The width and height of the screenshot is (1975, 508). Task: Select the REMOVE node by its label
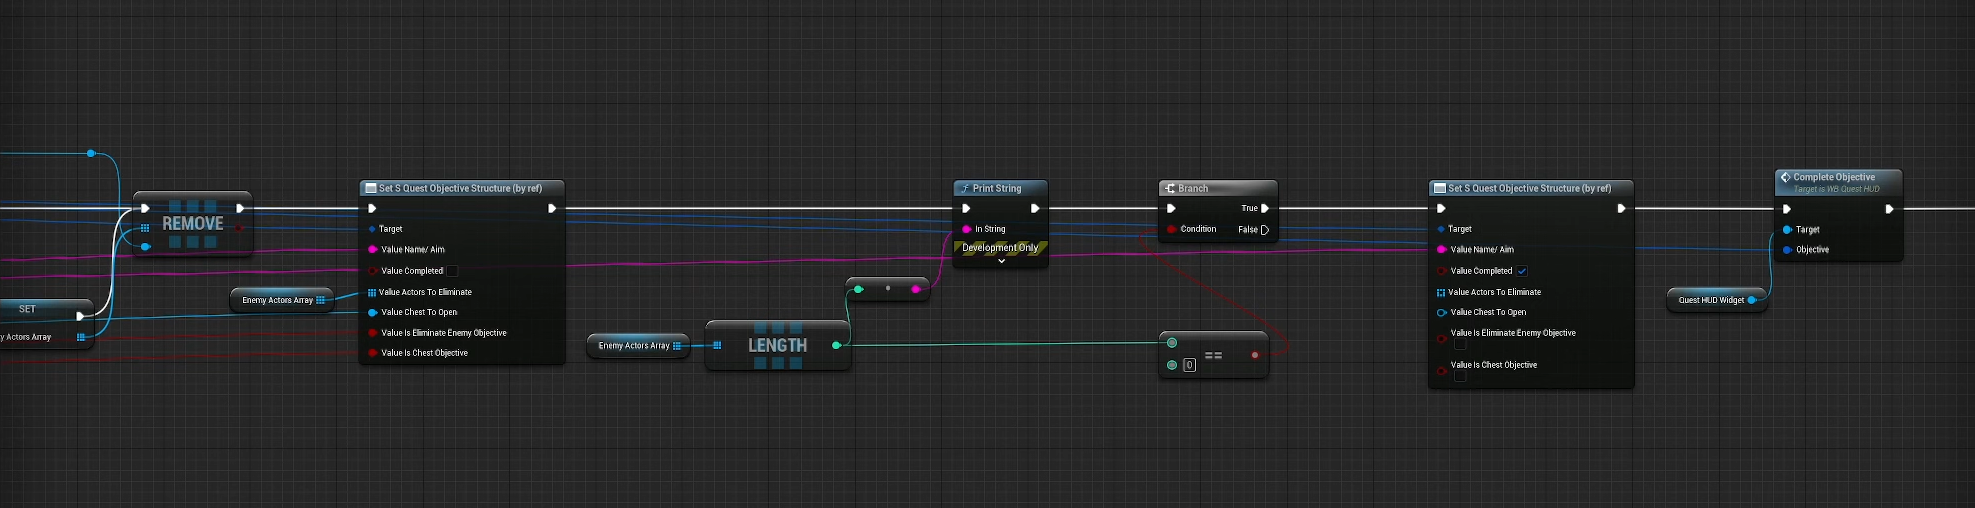(193, 224)
